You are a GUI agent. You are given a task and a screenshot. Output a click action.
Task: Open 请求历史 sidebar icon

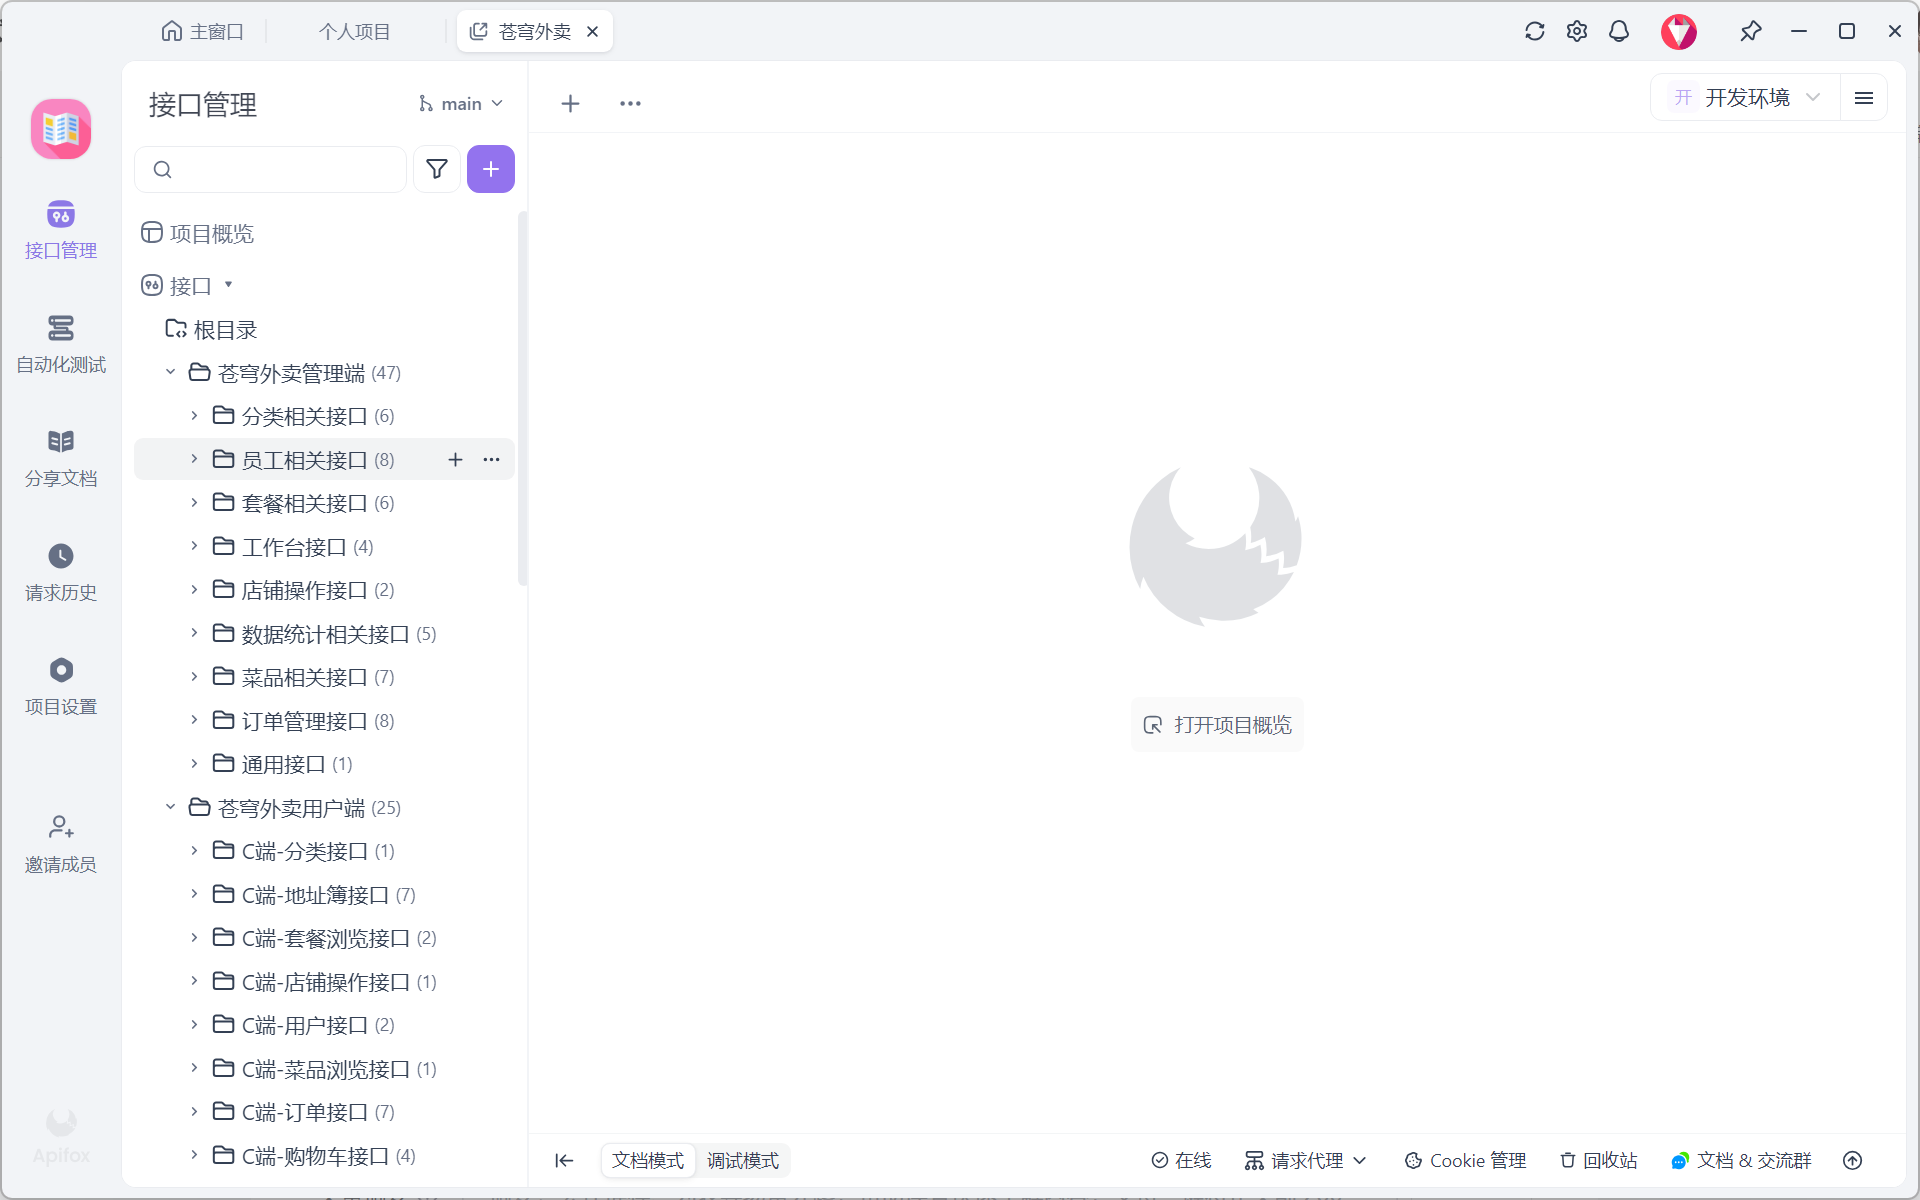61,571
